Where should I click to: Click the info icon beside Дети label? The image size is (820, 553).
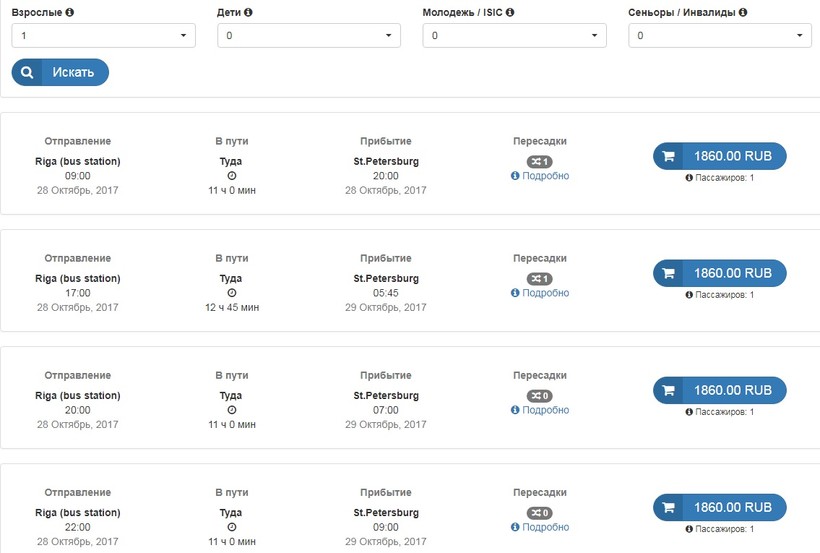248,13
